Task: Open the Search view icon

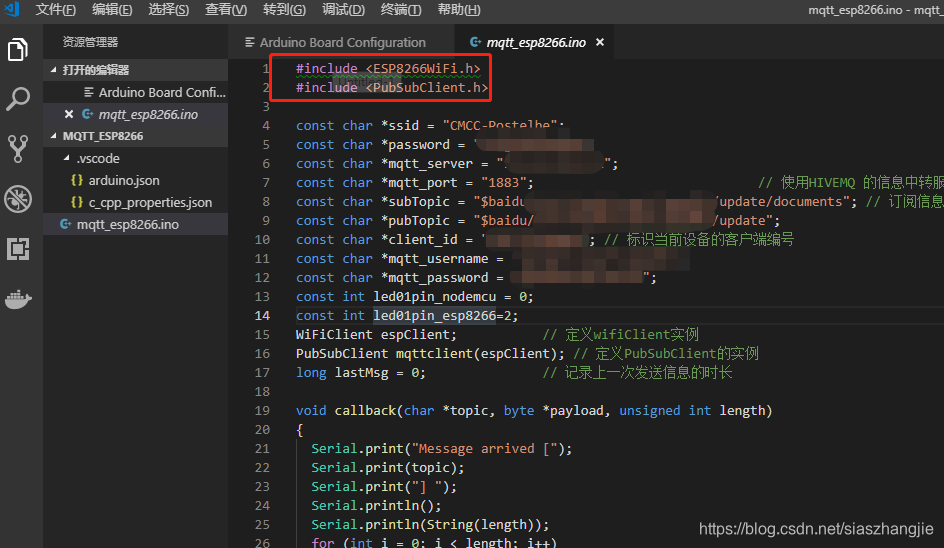Action: pyautogui.click(x=18, y=99)
